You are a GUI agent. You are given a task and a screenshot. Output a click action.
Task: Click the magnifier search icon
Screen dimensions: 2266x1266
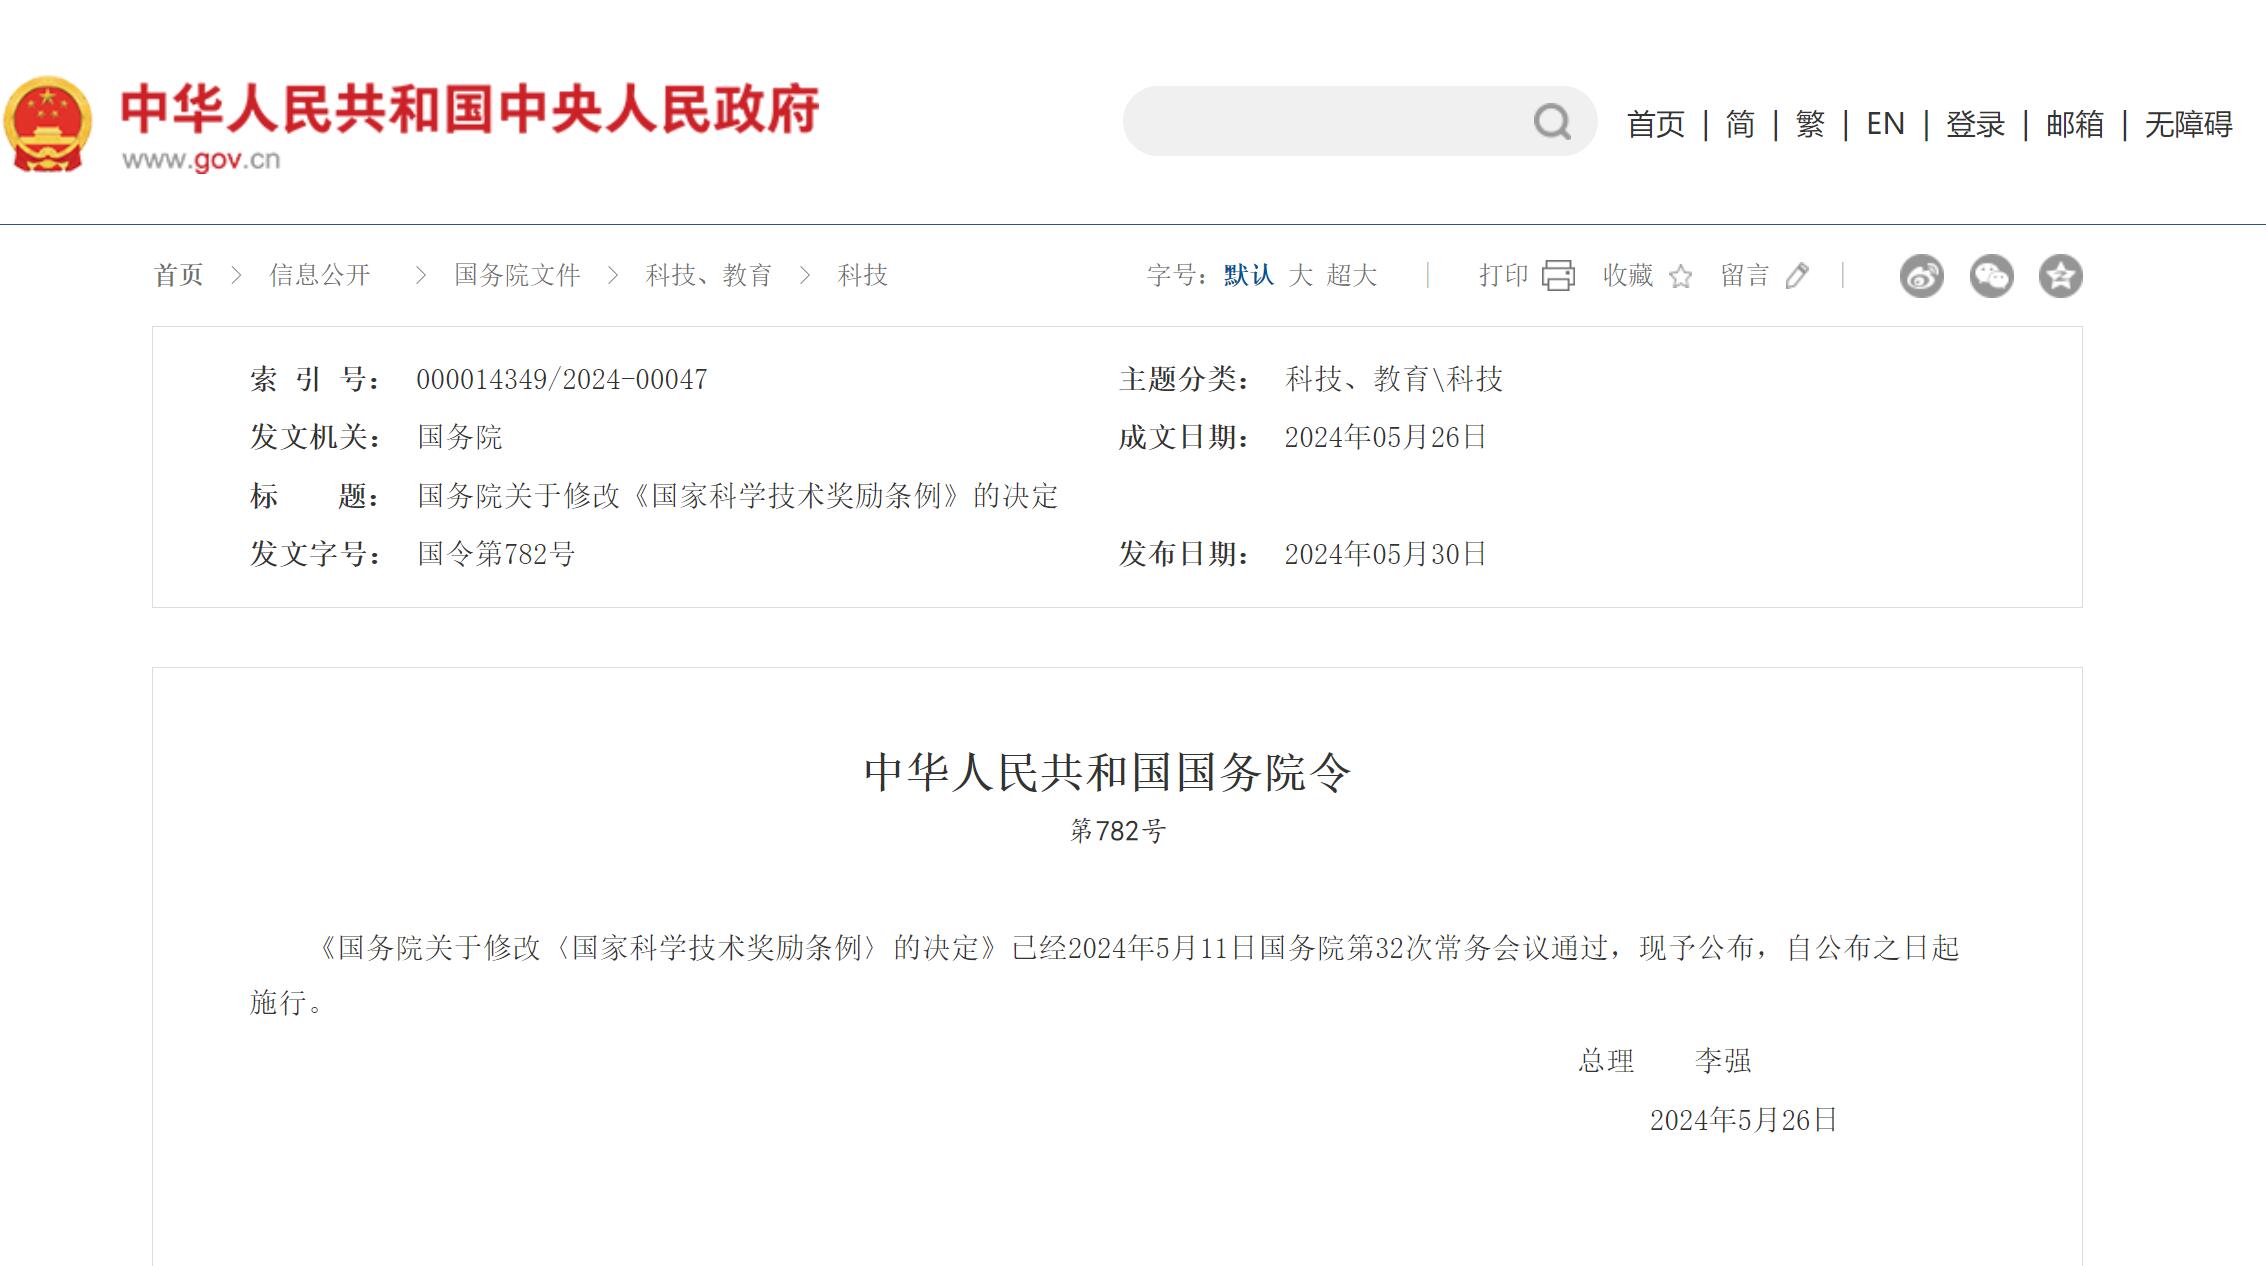[x=1552, y=122]
